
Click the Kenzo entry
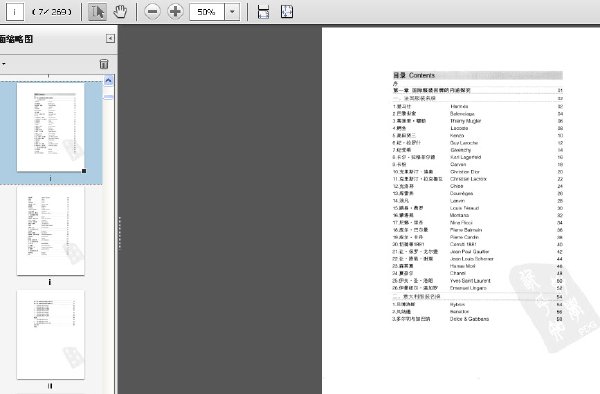pos(457,135)
